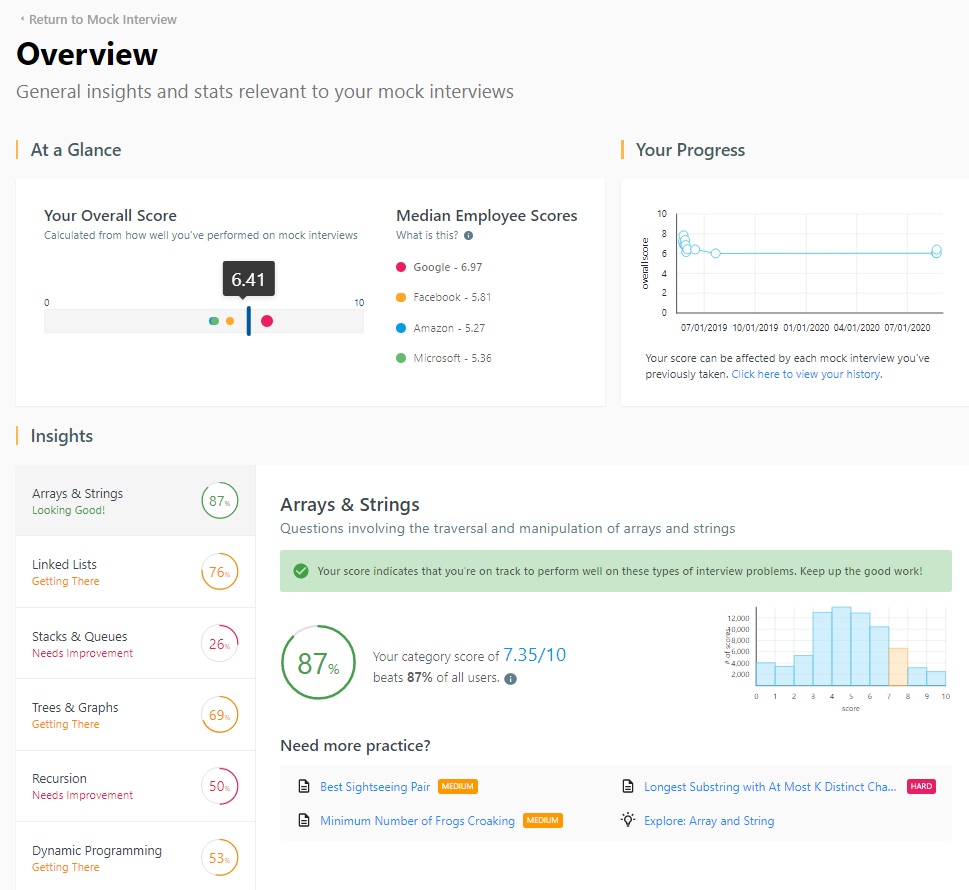
Task: Click the MEDIUM badge beside Best Sightseeing Pair
Action: coord(458,786)
